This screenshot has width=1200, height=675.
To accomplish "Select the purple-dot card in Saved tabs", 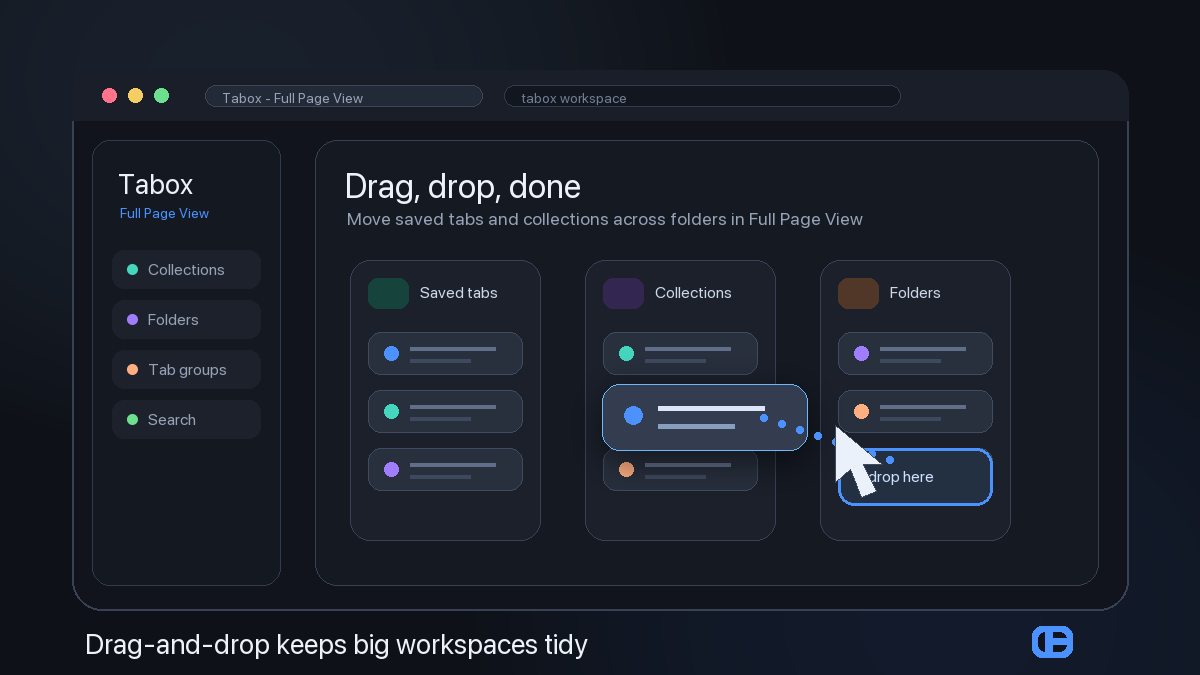I will (445, 469).
